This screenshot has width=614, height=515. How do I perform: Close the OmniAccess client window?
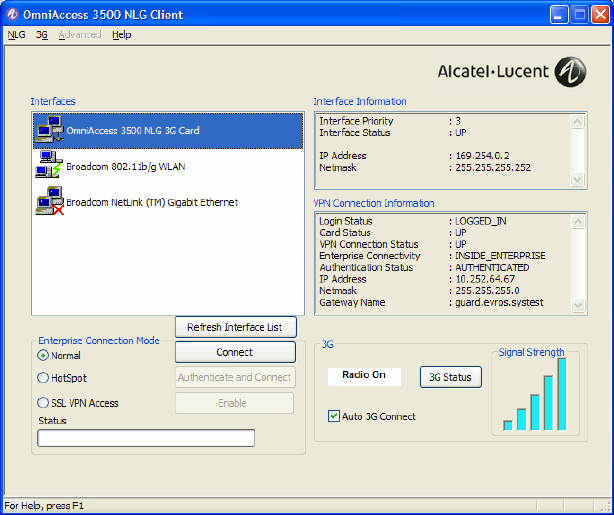click(x=600, y=15)
